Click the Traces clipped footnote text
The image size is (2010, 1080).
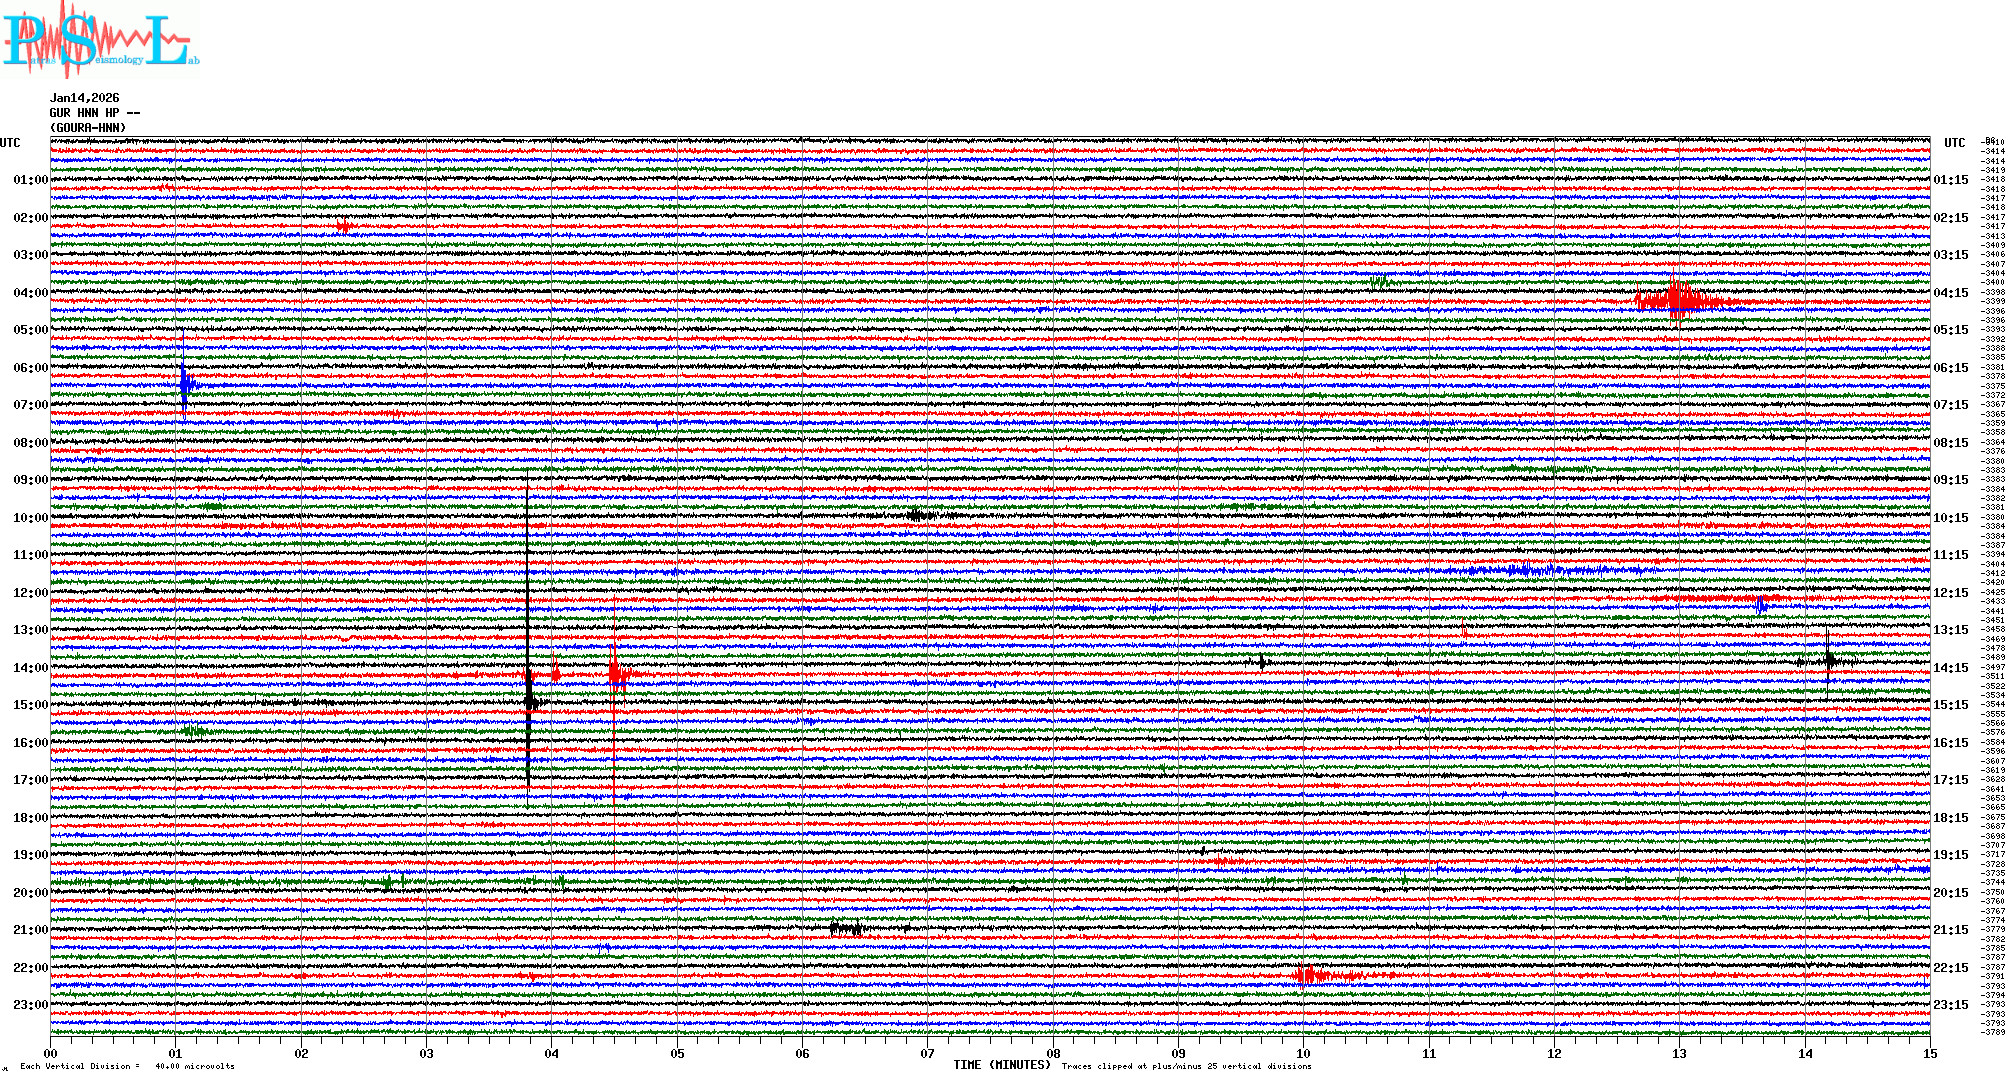[x=1186, y=1066]
